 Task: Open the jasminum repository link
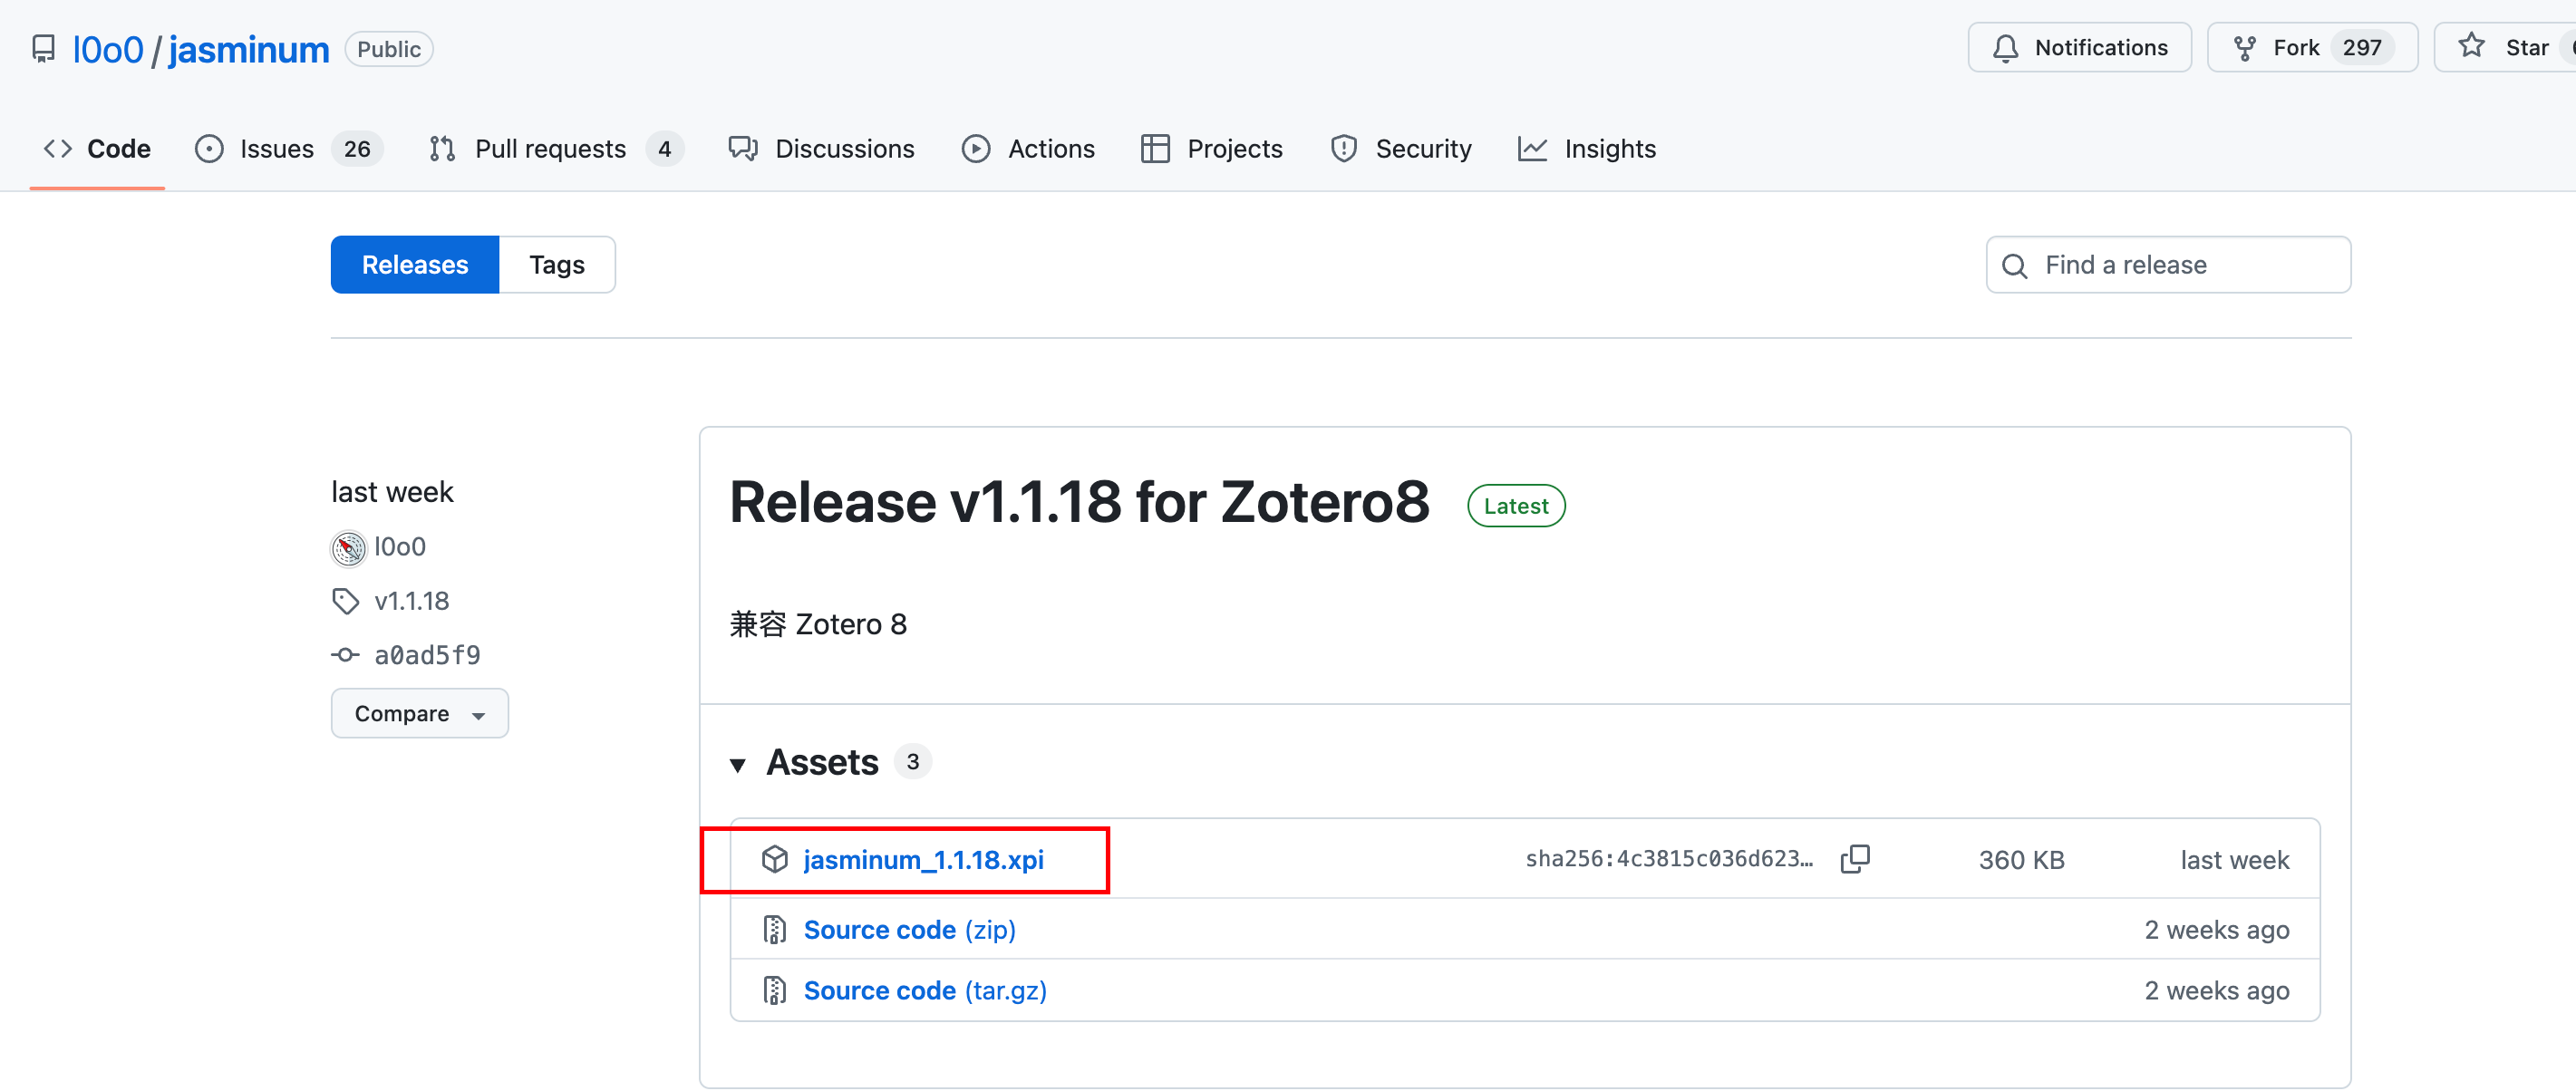tap(249, 49)
